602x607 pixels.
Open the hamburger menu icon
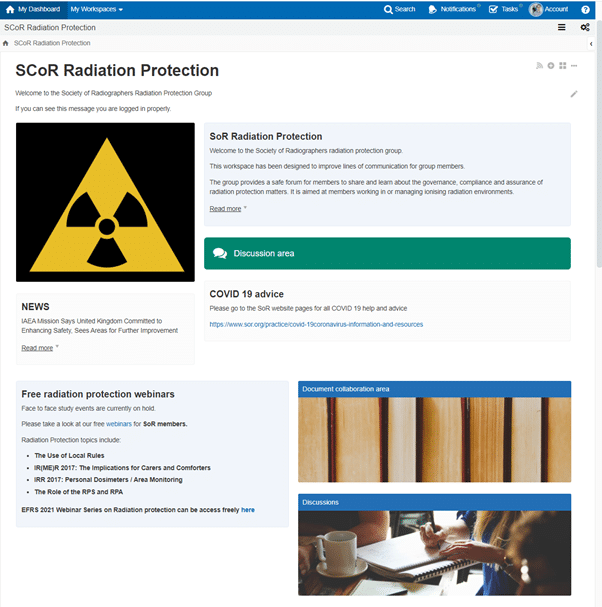pos(562,27)
